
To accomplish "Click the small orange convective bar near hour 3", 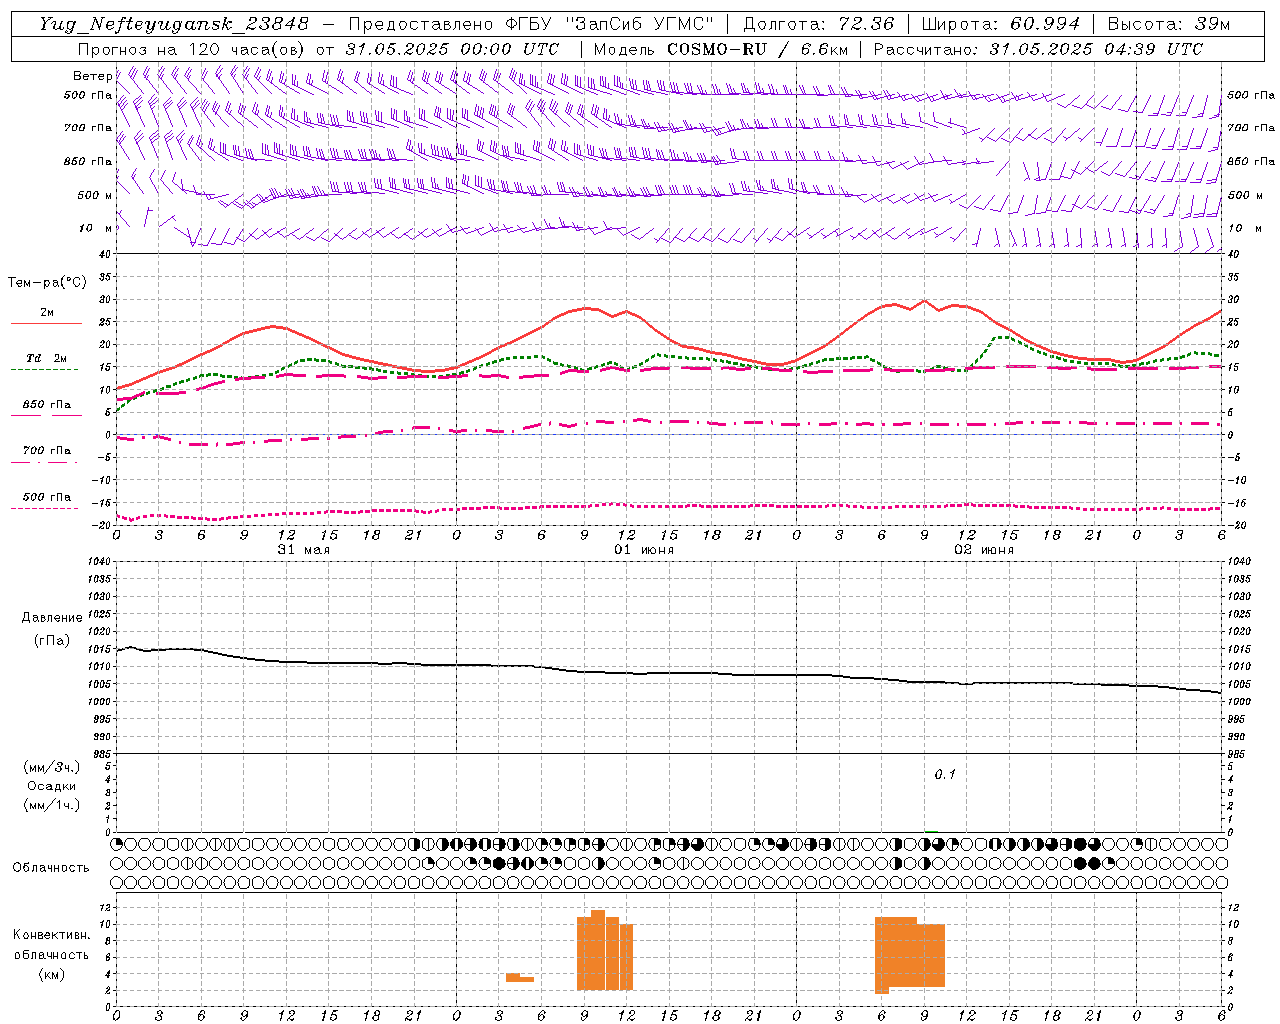I will coord(519,978).
